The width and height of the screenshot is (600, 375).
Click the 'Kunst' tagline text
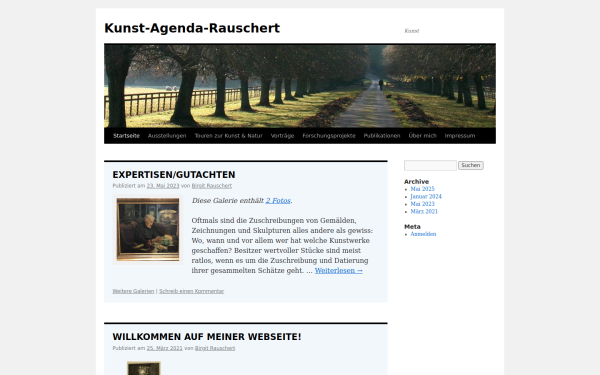(412, 31)
